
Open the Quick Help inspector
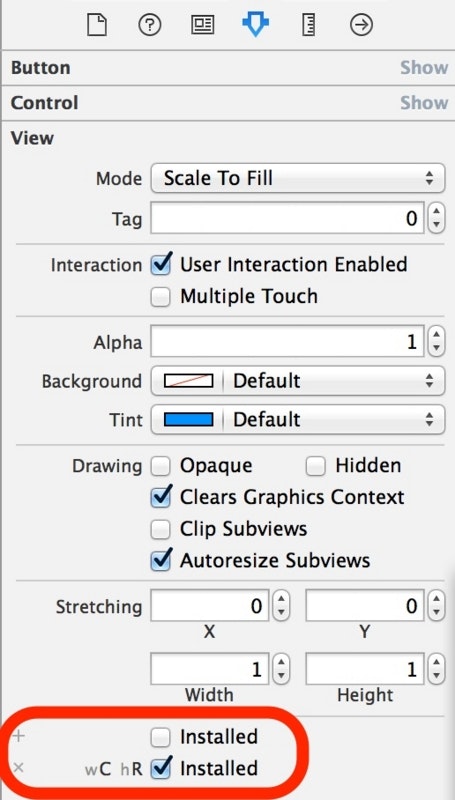pyautogui.click(x=149, y=24)
